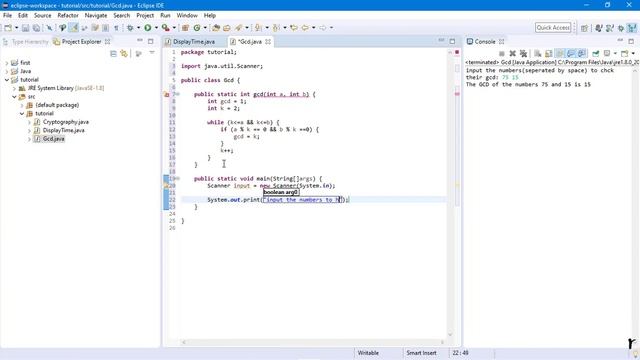Save the current file with Save icon
The width and height of the screenshot is (640, 360).
25,28
